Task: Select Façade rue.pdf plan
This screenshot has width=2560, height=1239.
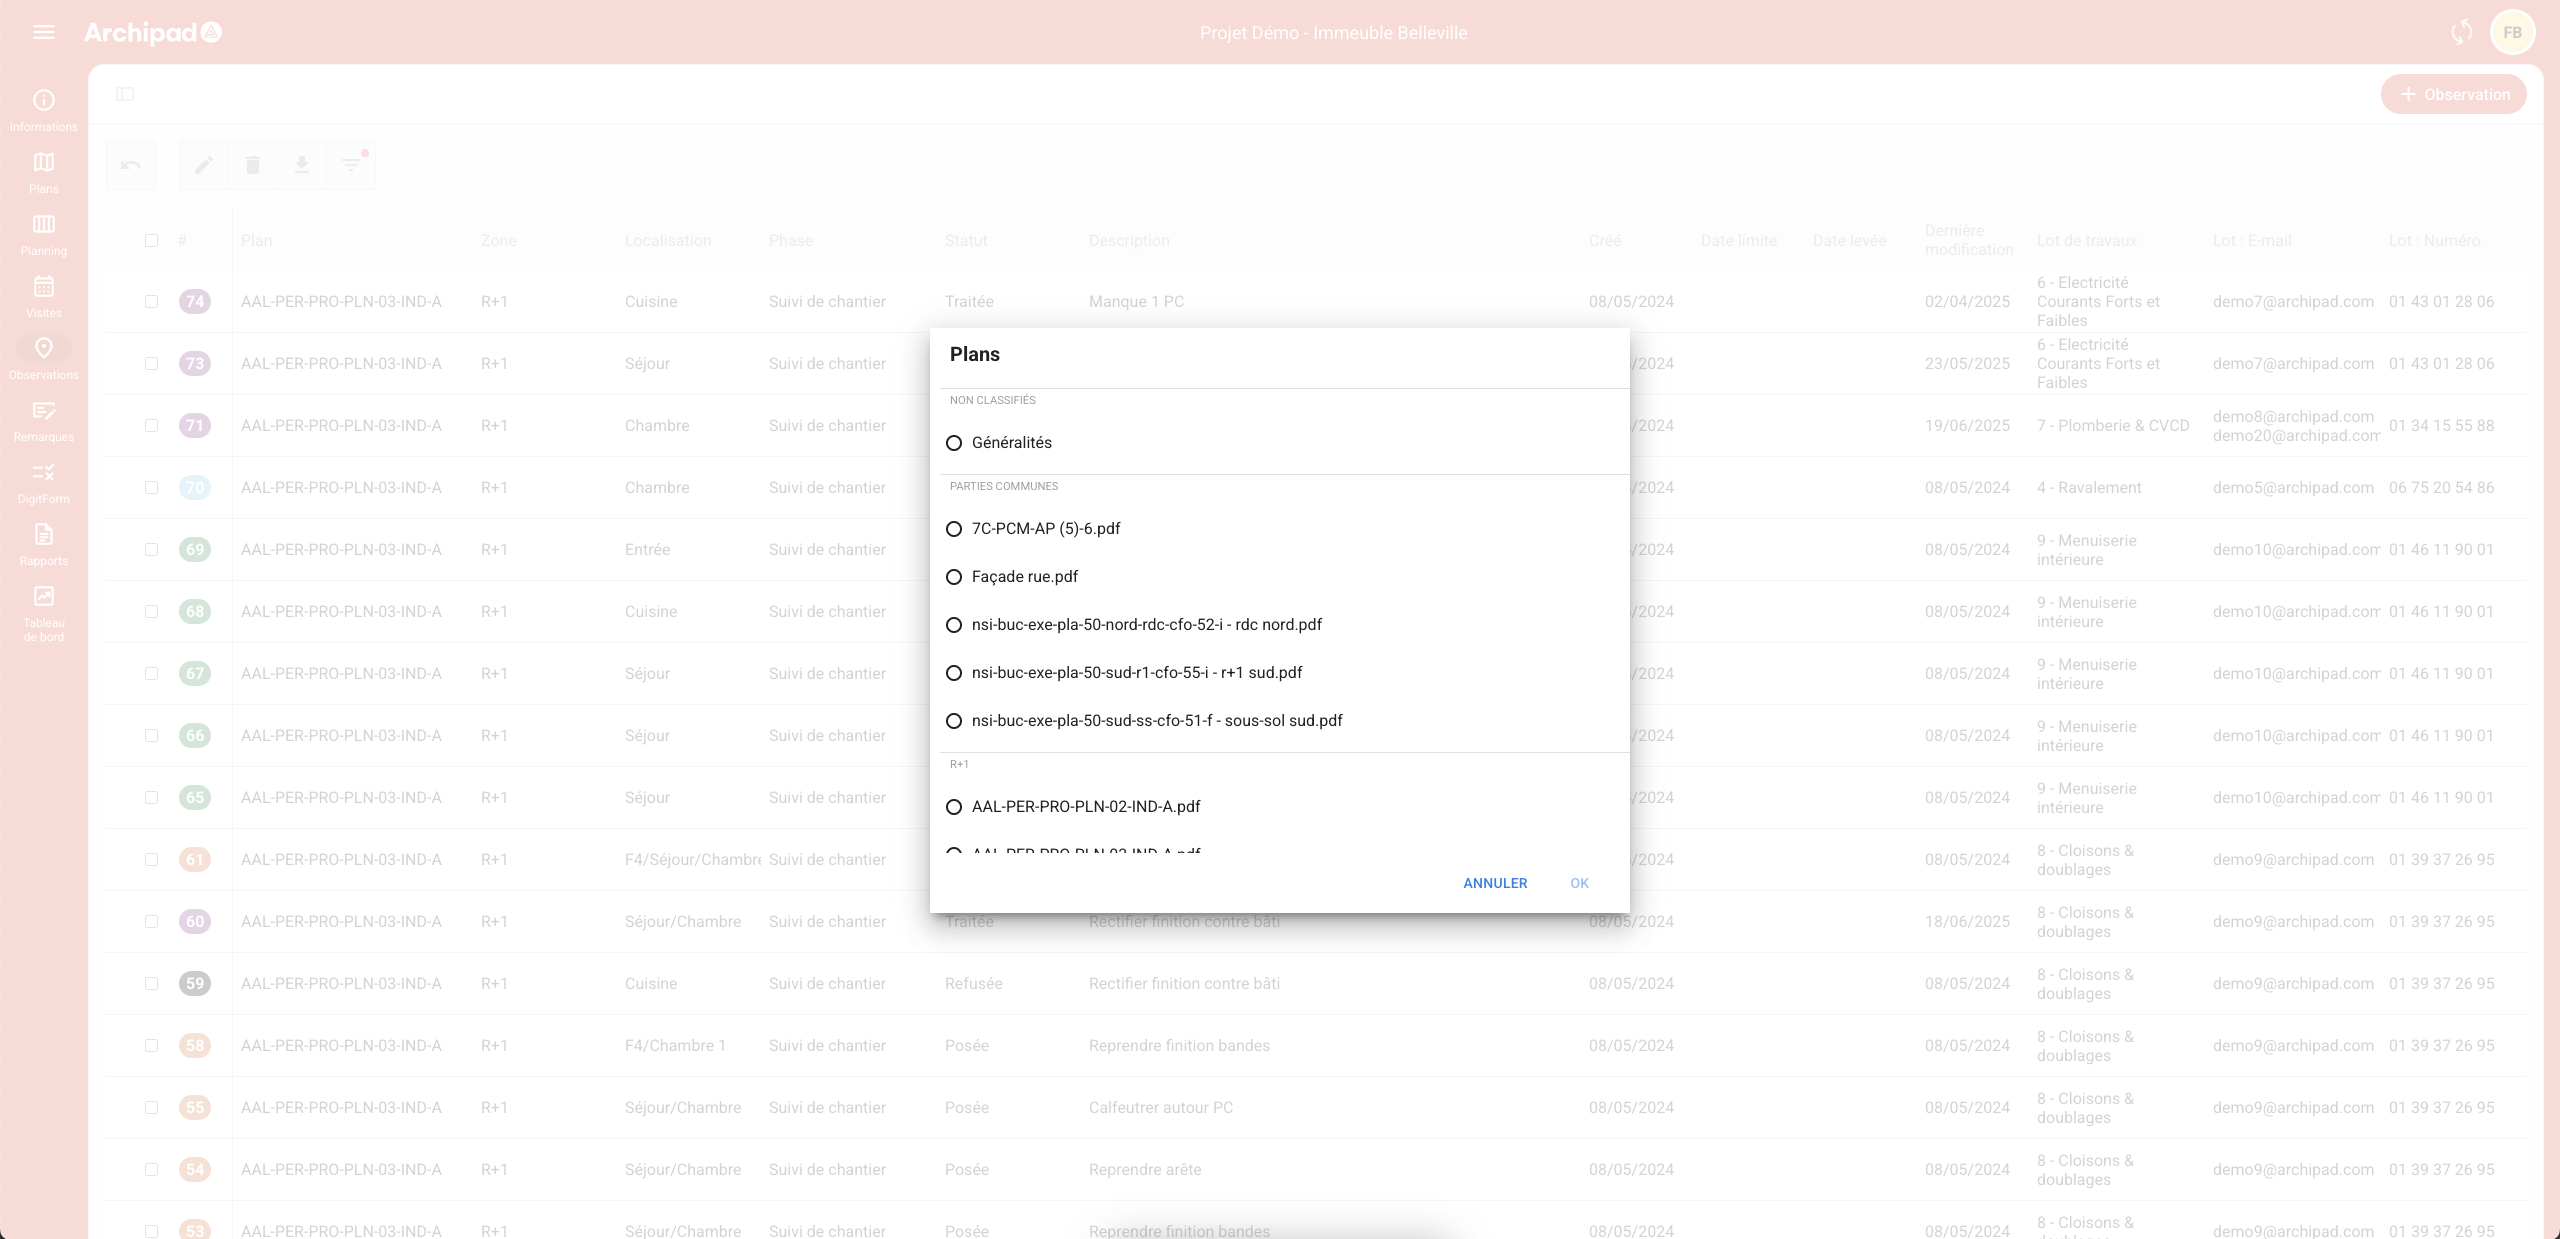Action: pos(954,577)
